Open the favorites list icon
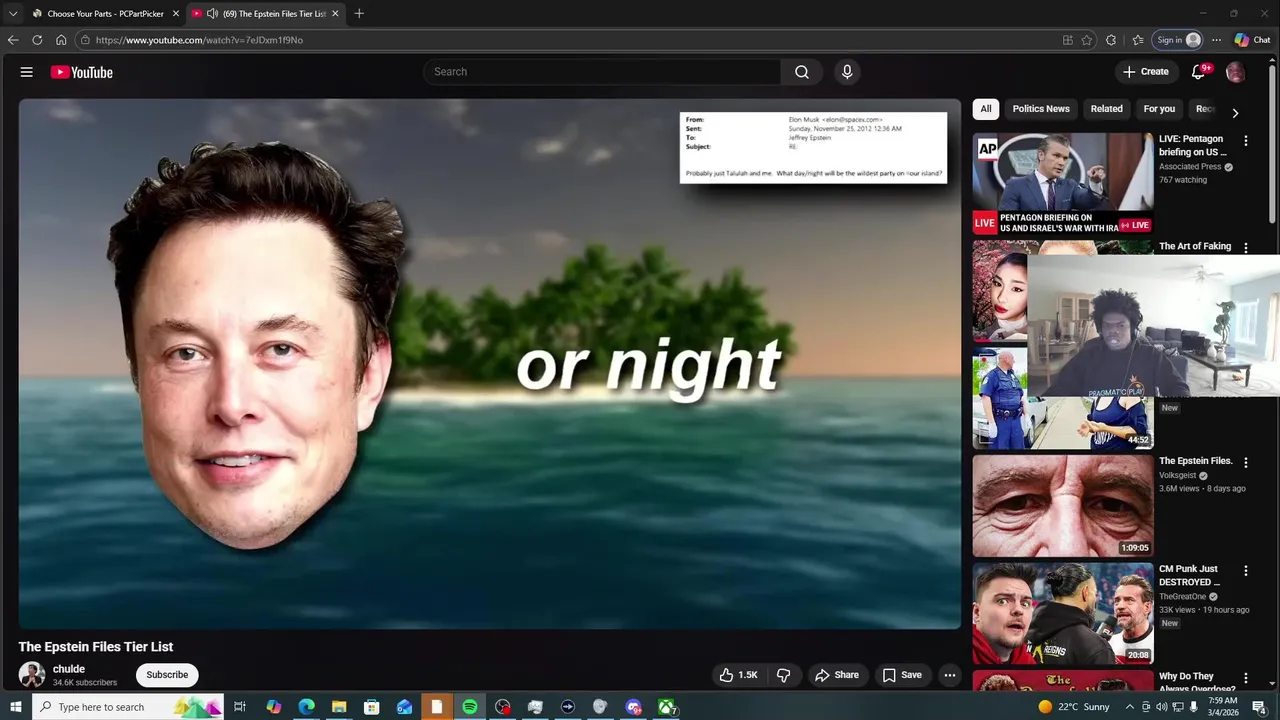Screen dimensions: 1280x720 [x=1138, y=40]
